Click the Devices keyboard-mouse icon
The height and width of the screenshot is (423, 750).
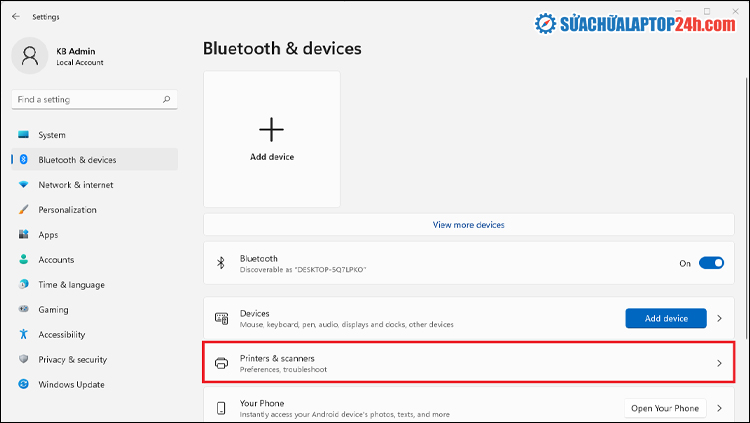(221, 318)
